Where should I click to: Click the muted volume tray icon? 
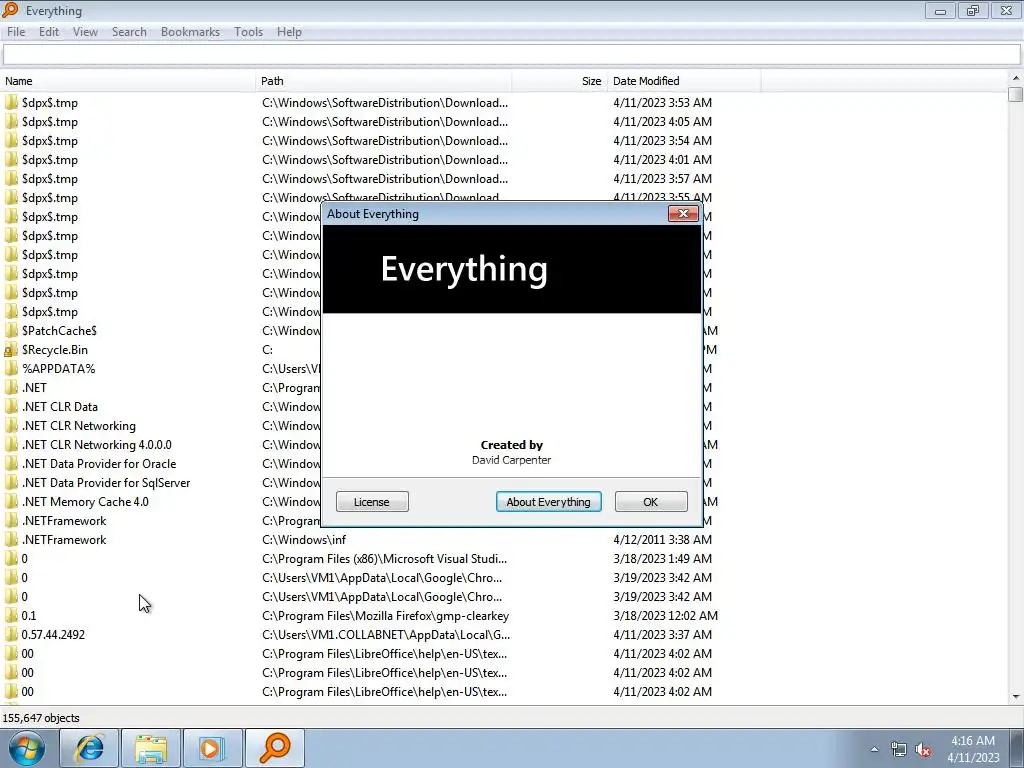pos(923,750)
